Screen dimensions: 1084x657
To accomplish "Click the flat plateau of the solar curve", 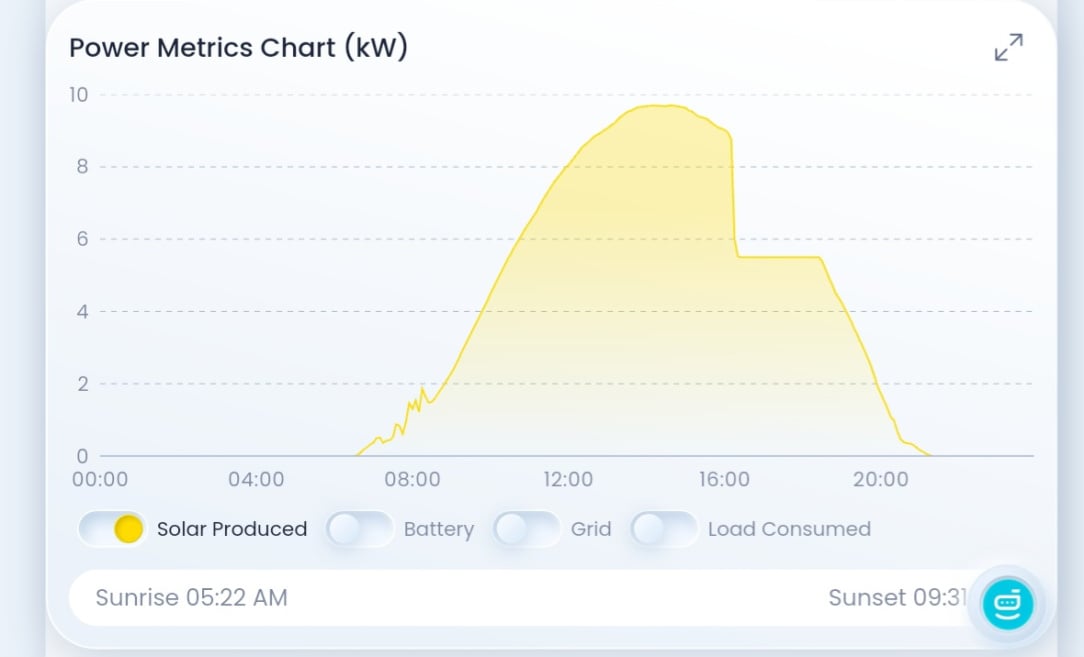I will [x=779, y=257].
